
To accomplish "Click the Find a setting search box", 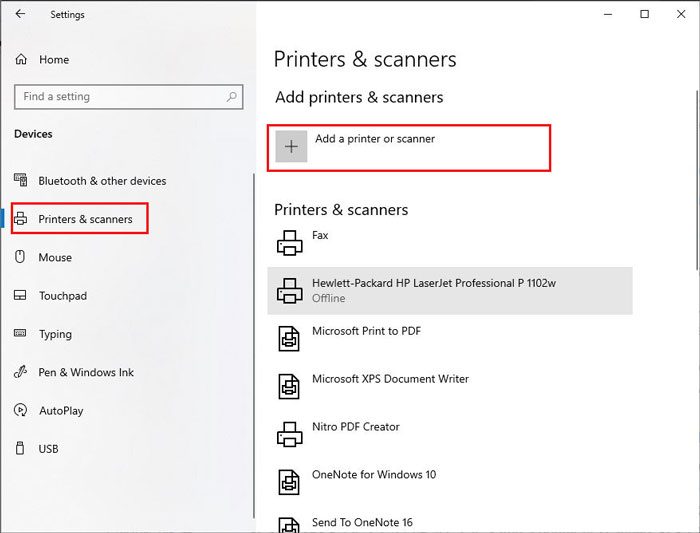I will pyautogui.click(x=129, y=96).
